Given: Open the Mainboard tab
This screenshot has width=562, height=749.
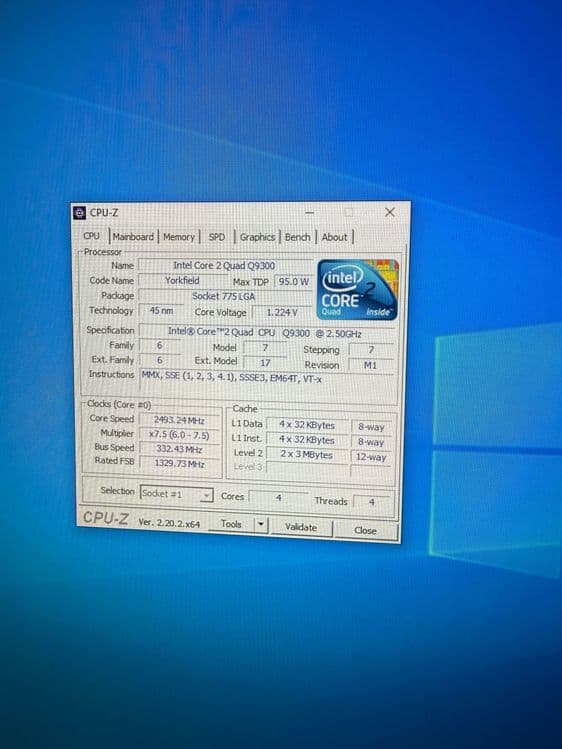Looking at the screenshot, I should (133, 236).
